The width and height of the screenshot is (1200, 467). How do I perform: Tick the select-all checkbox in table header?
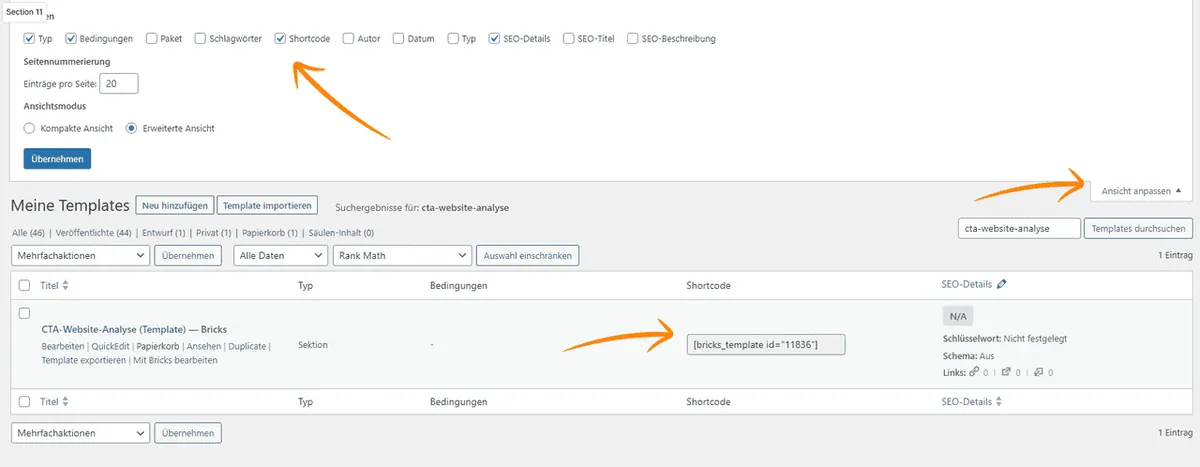tap(25, 285)
